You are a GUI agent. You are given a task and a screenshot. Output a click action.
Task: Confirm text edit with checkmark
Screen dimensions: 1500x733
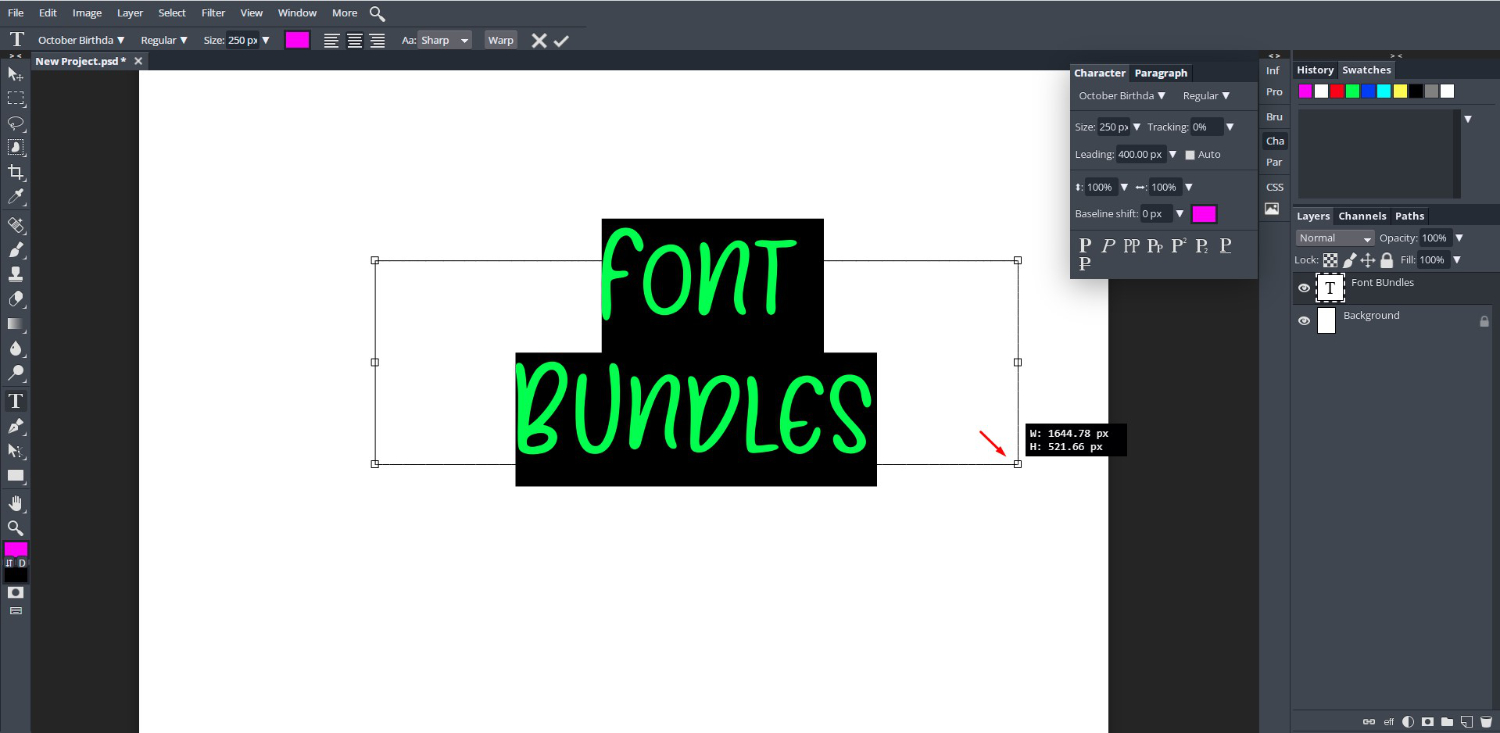561,40
